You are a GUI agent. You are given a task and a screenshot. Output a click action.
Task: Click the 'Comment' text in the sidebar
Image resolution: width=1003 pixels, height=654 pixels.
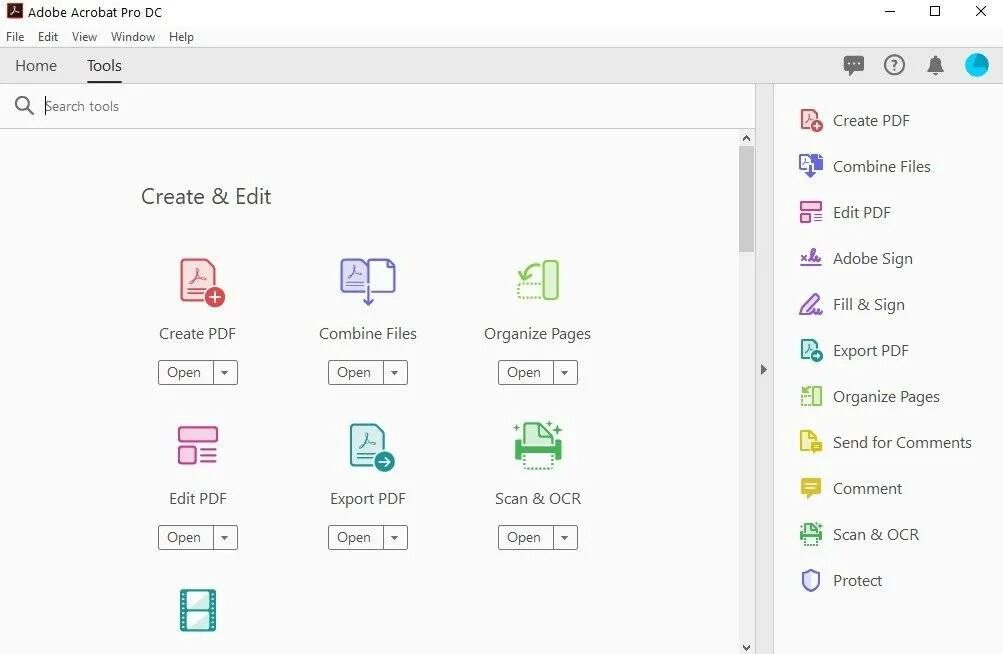867,488
